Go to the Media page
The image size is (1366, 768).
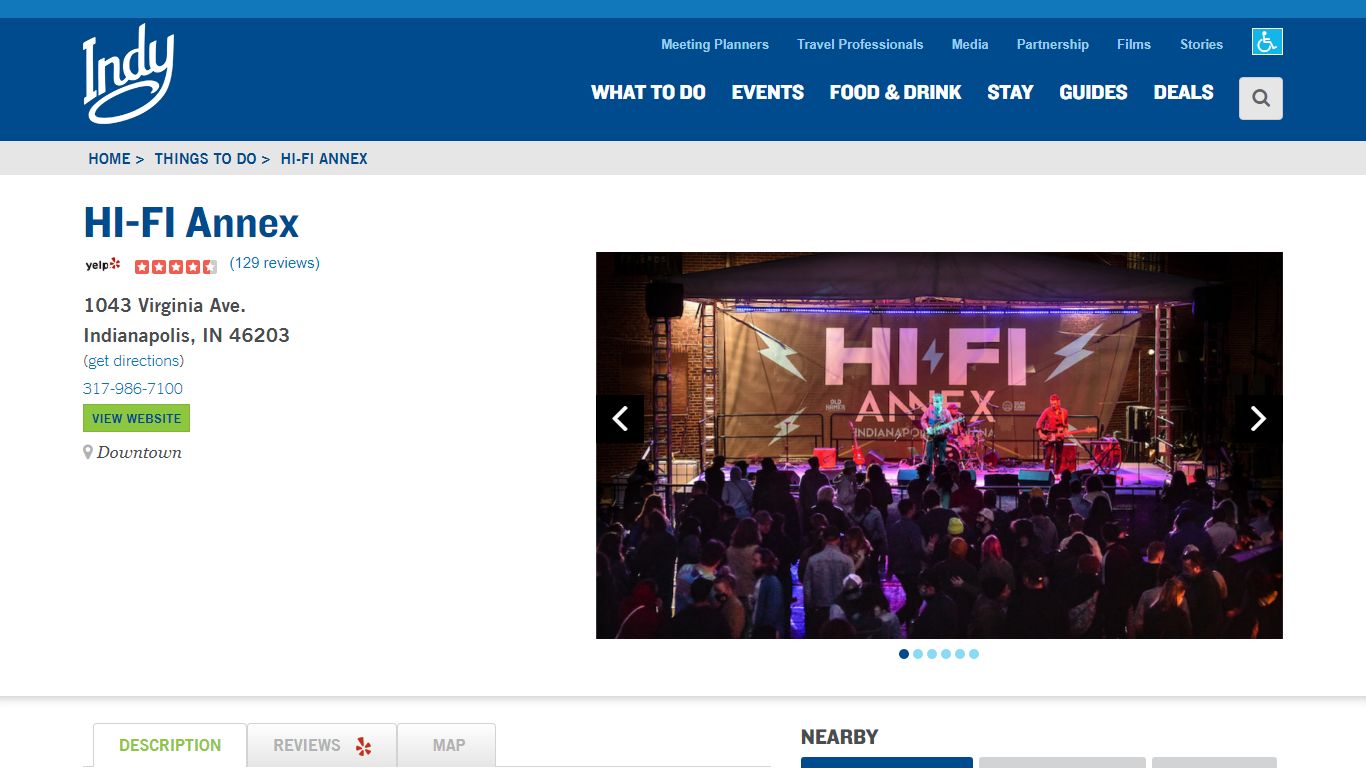(970, 44)
